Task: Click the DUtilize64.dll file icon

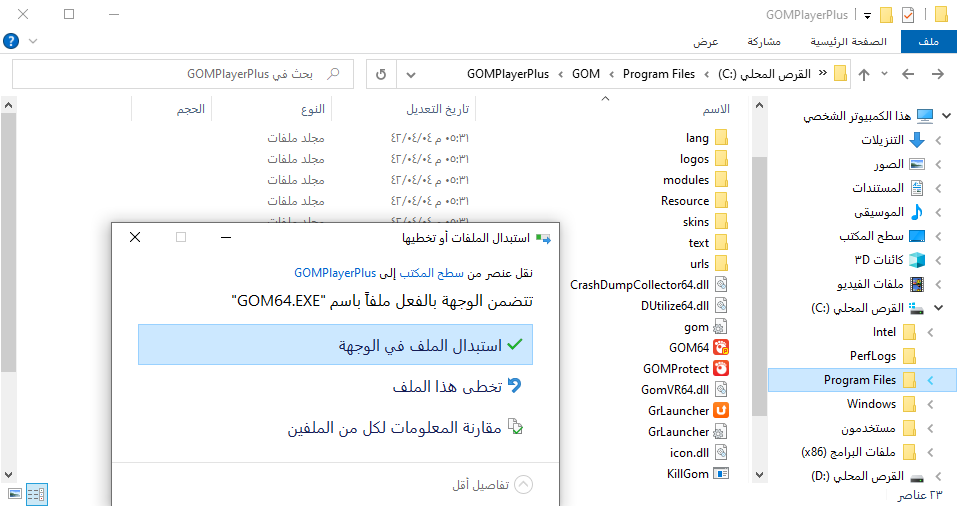Action: [x=721, y=306]
